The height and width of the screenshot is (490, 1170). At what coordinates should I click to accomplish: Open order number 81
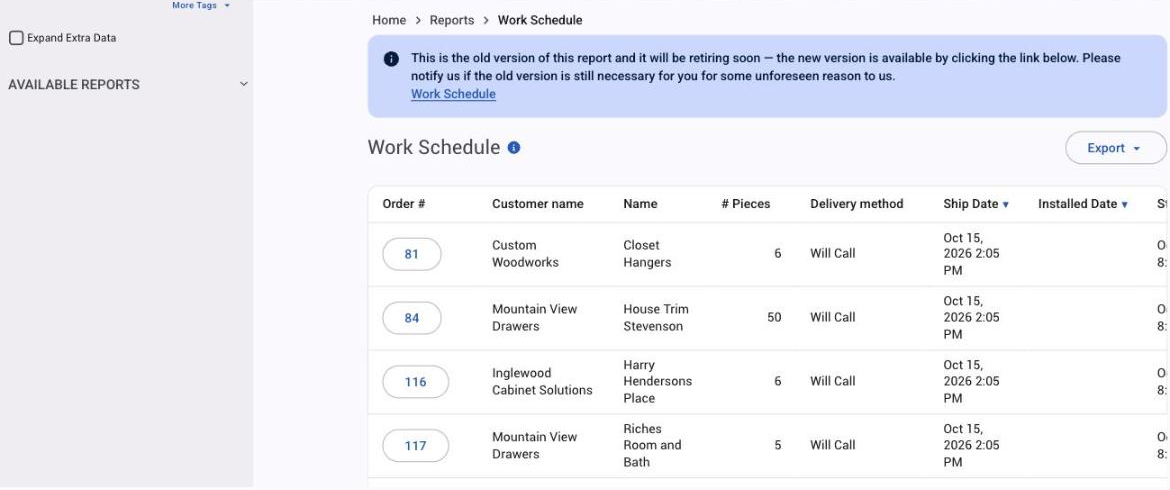tap(412, 254)
